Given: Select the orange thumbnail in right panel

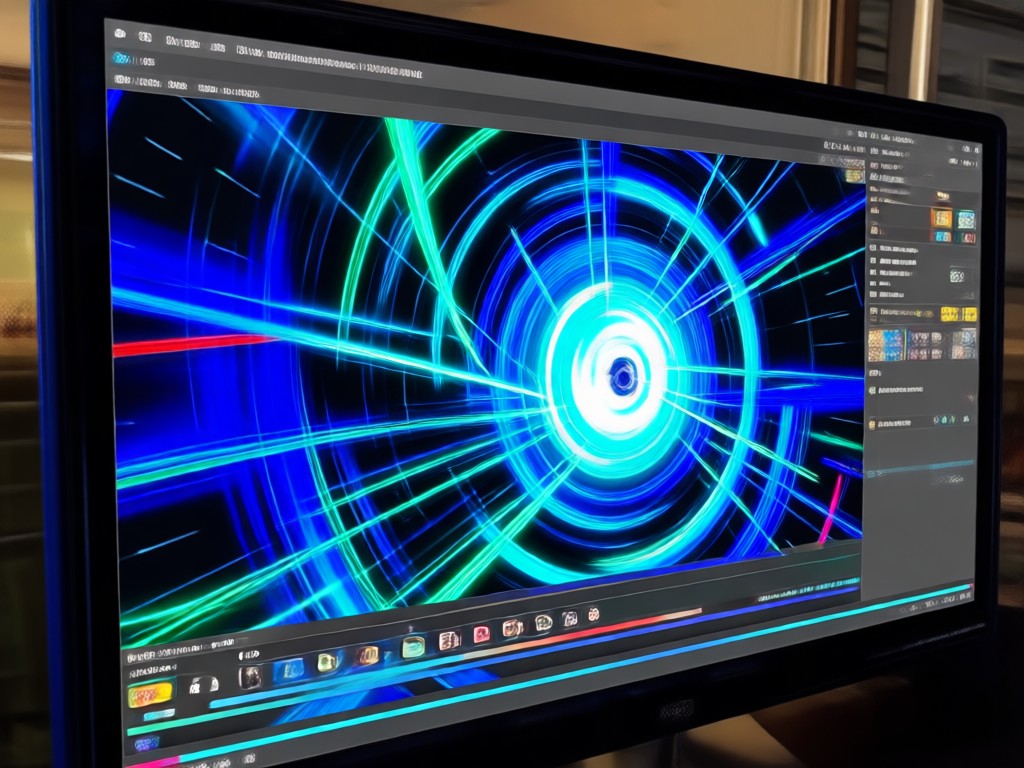Looking at the screenshot, I should tap(941, 218).
